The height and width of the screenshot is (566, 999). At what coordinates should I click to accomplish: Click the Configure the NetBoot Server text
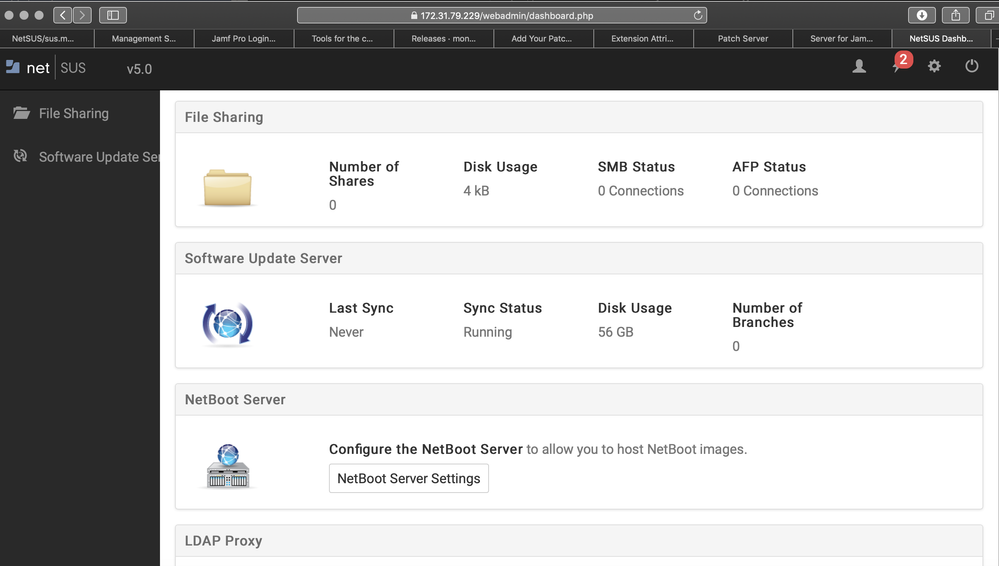(426, 449)
